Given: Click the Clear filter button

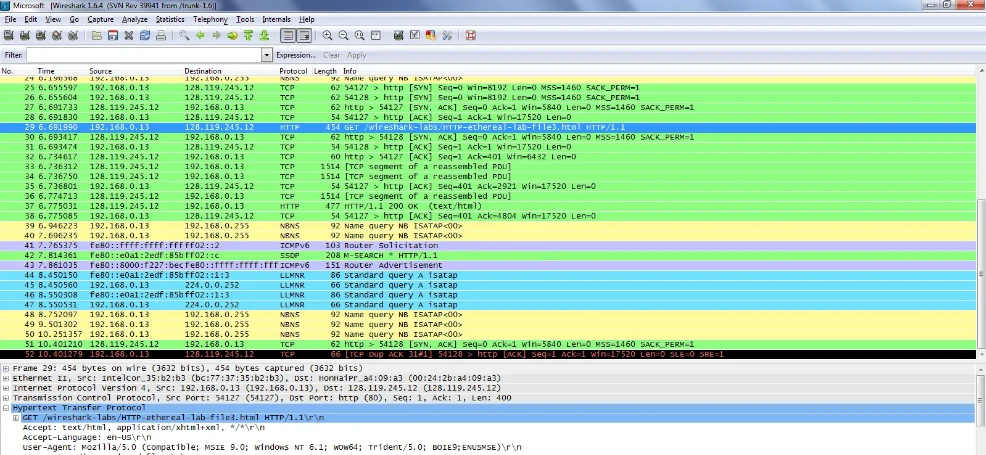Looking at the screenshot, I should point(331,55).
